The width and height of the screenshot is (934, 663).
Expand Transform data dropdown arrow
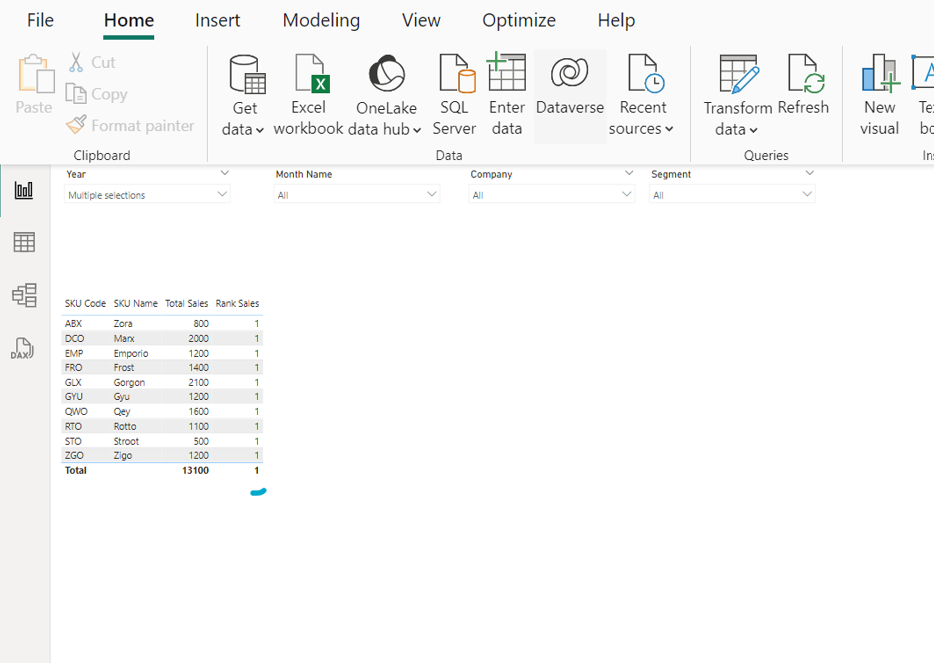click(x=754, y=130)
